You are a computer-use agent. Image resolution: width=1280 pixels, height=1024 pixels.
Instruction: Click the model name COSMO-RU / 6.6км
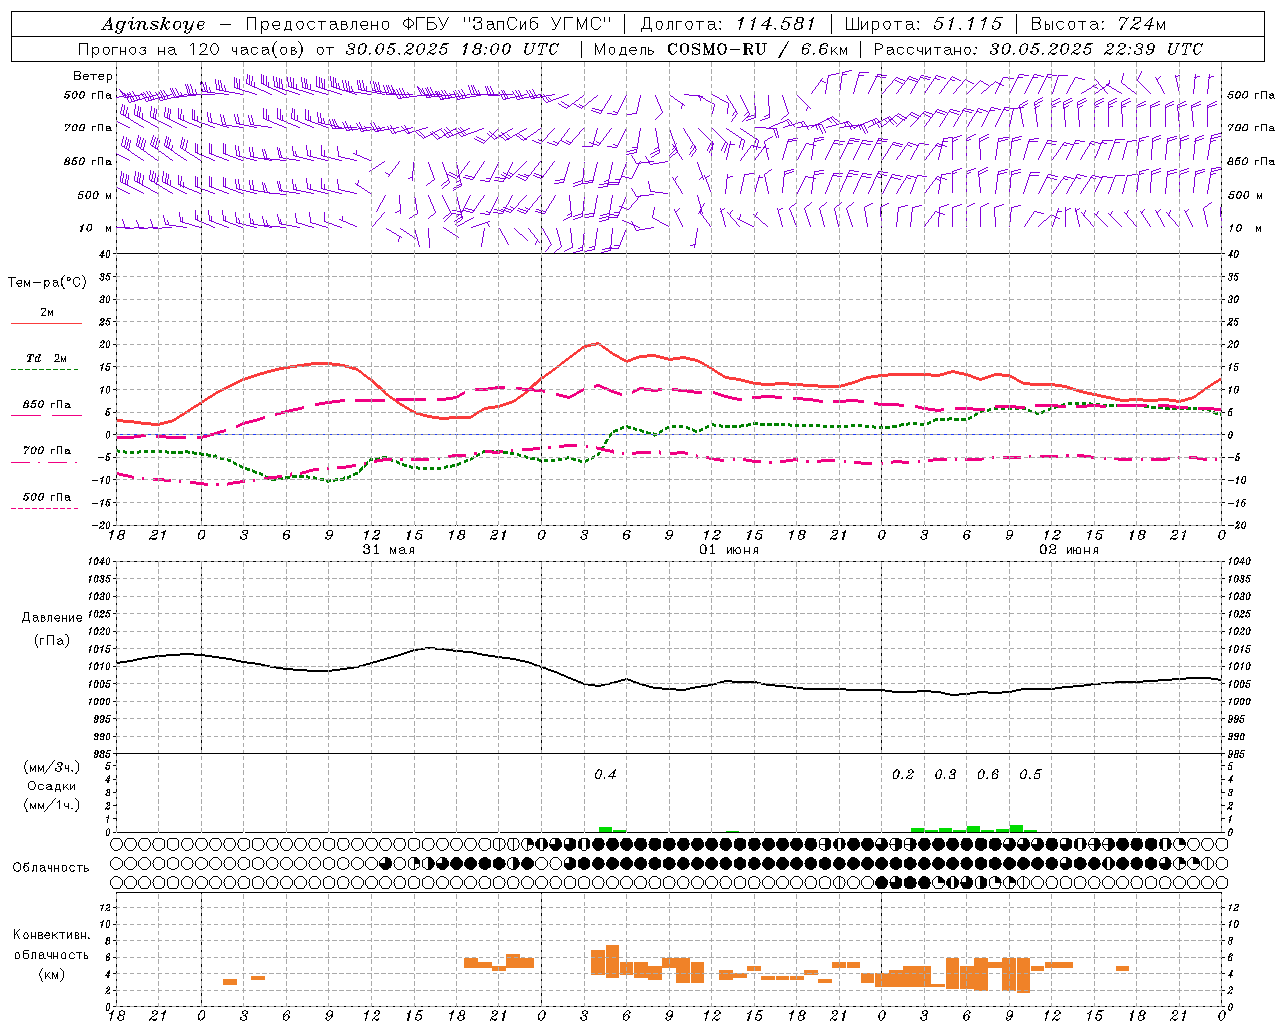pos(758,49)
